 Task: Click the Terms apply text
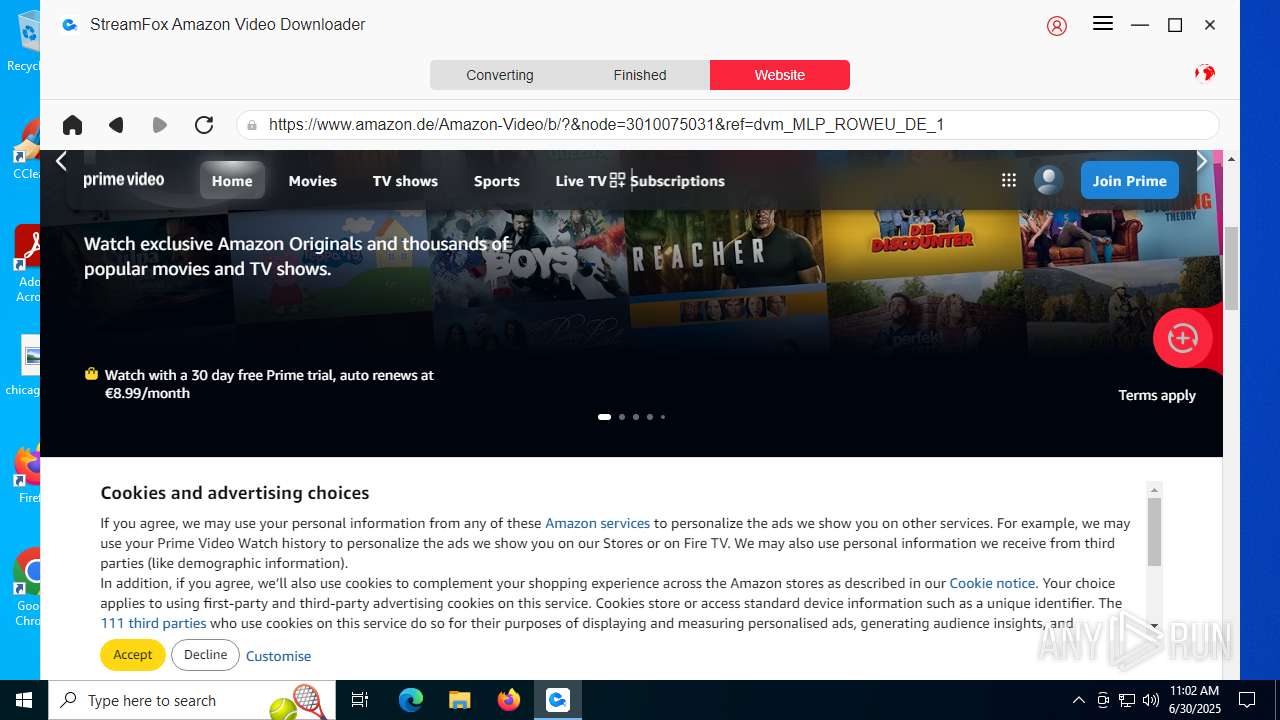click(1157, 395)
